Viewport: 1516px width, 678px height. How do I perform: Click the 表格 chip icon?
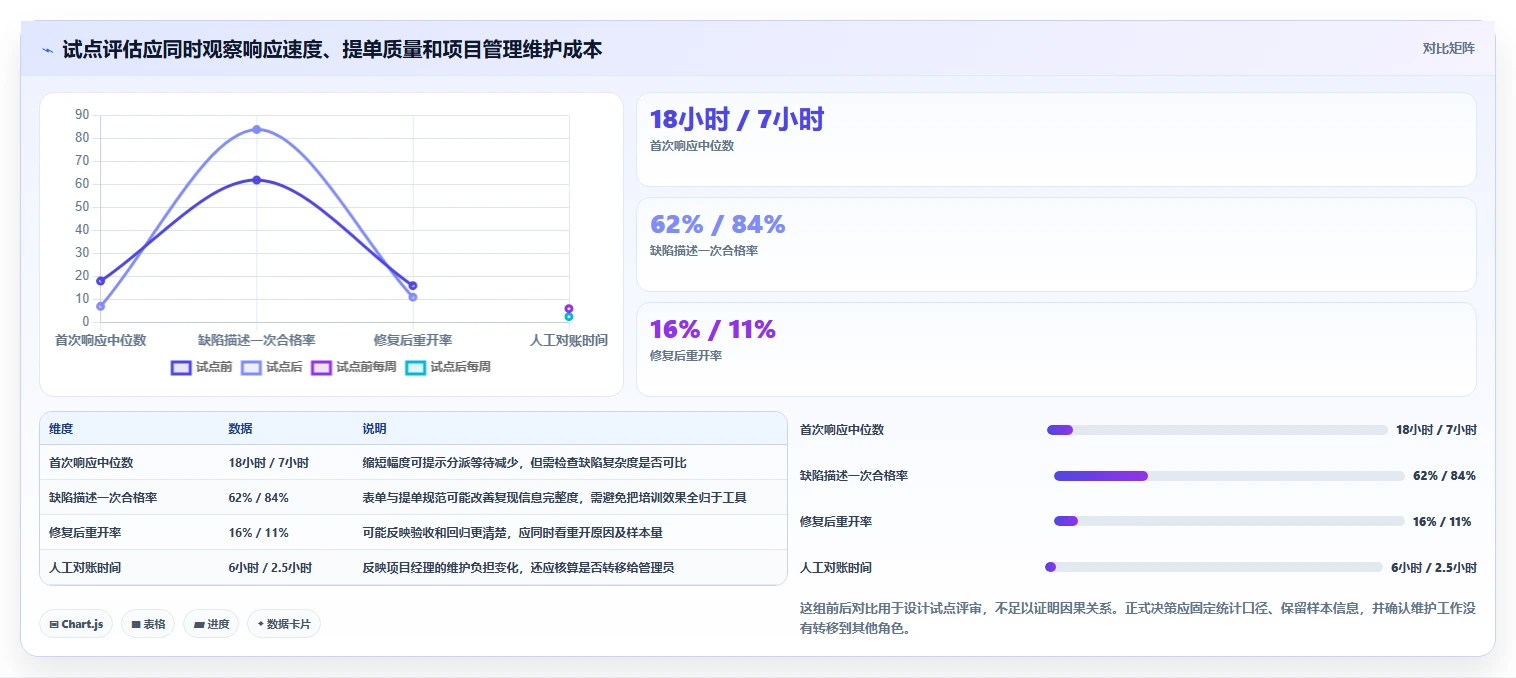point(136,624)
